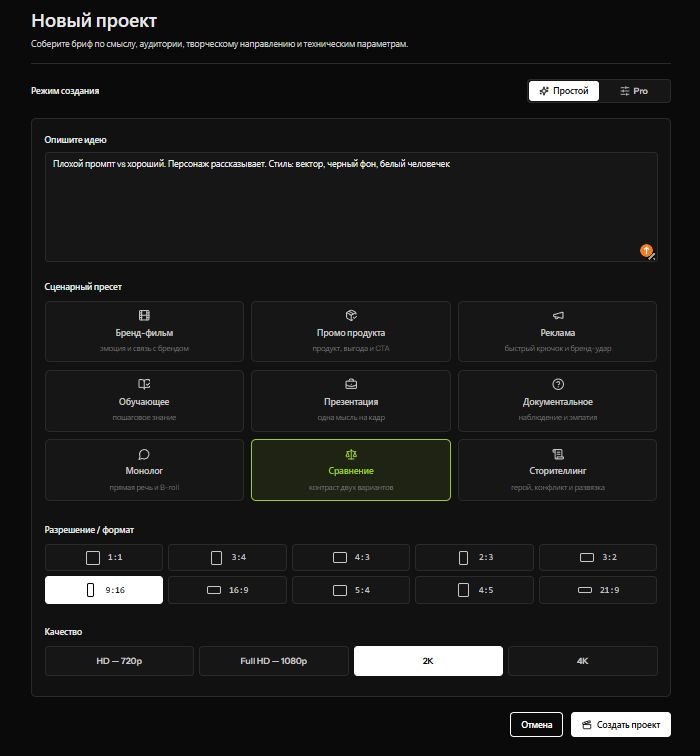Viewport: 700px width, 756px height.
Task: Select the Обучающее book icon
Action: coord(144,384)
